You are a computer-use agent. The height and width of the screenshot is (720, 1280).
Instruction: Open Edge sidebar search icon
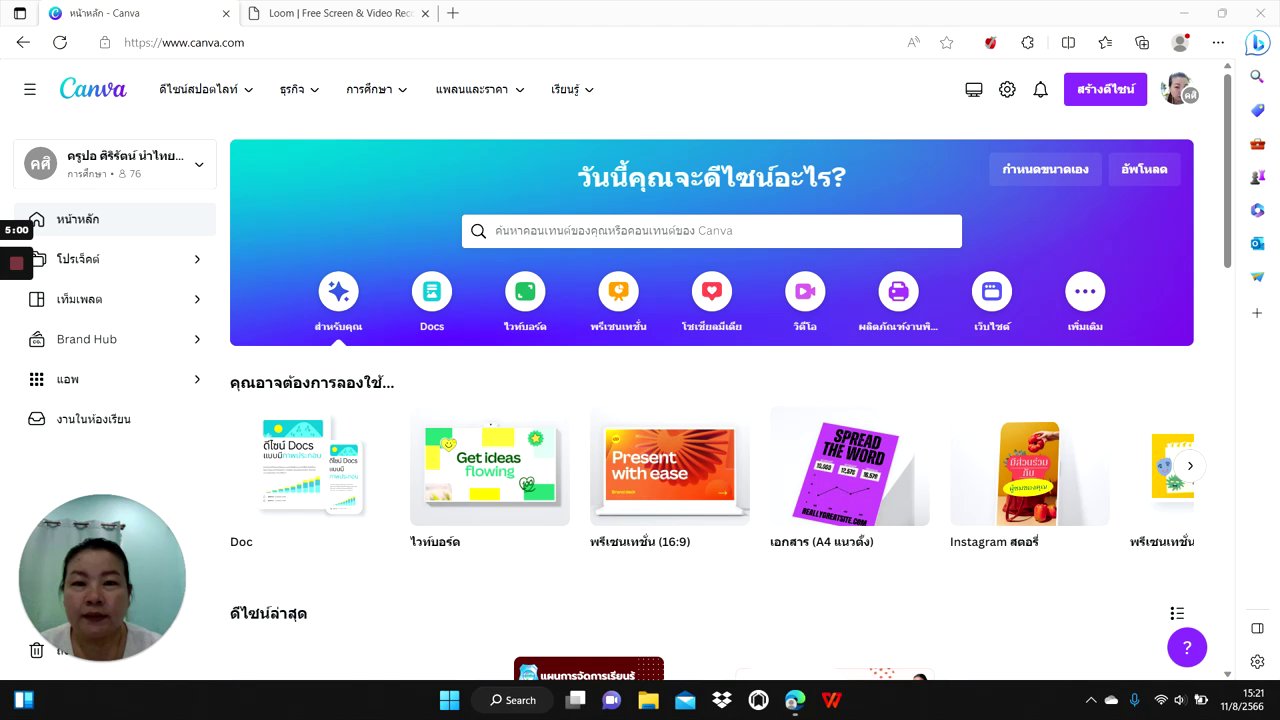pos(1257,76)
